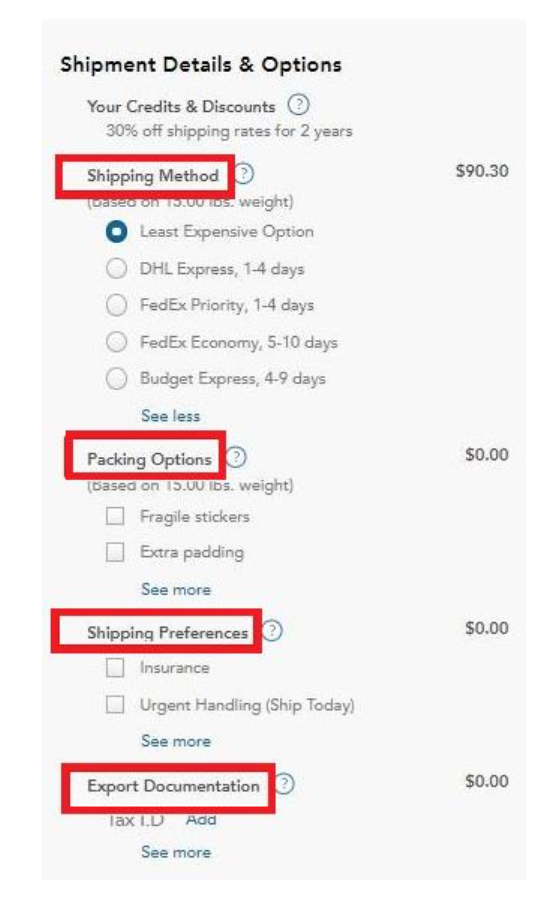Image resolution: width=560 pixels, height=916 pixels.
Task: Expand Packing Options with See more
Action: [176, 589]
